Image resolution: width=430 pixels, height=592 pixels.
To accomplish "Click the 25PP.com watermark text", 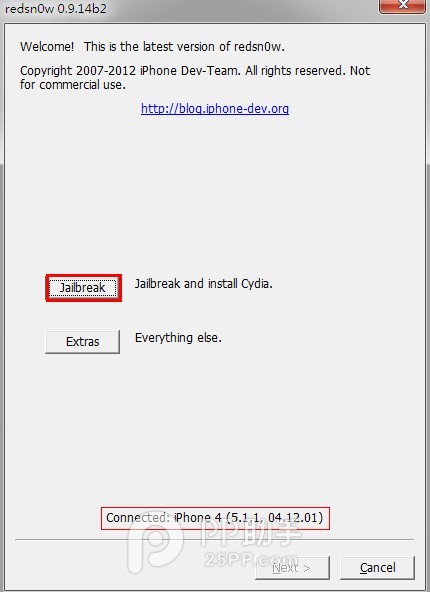I will tap(251, 559).
